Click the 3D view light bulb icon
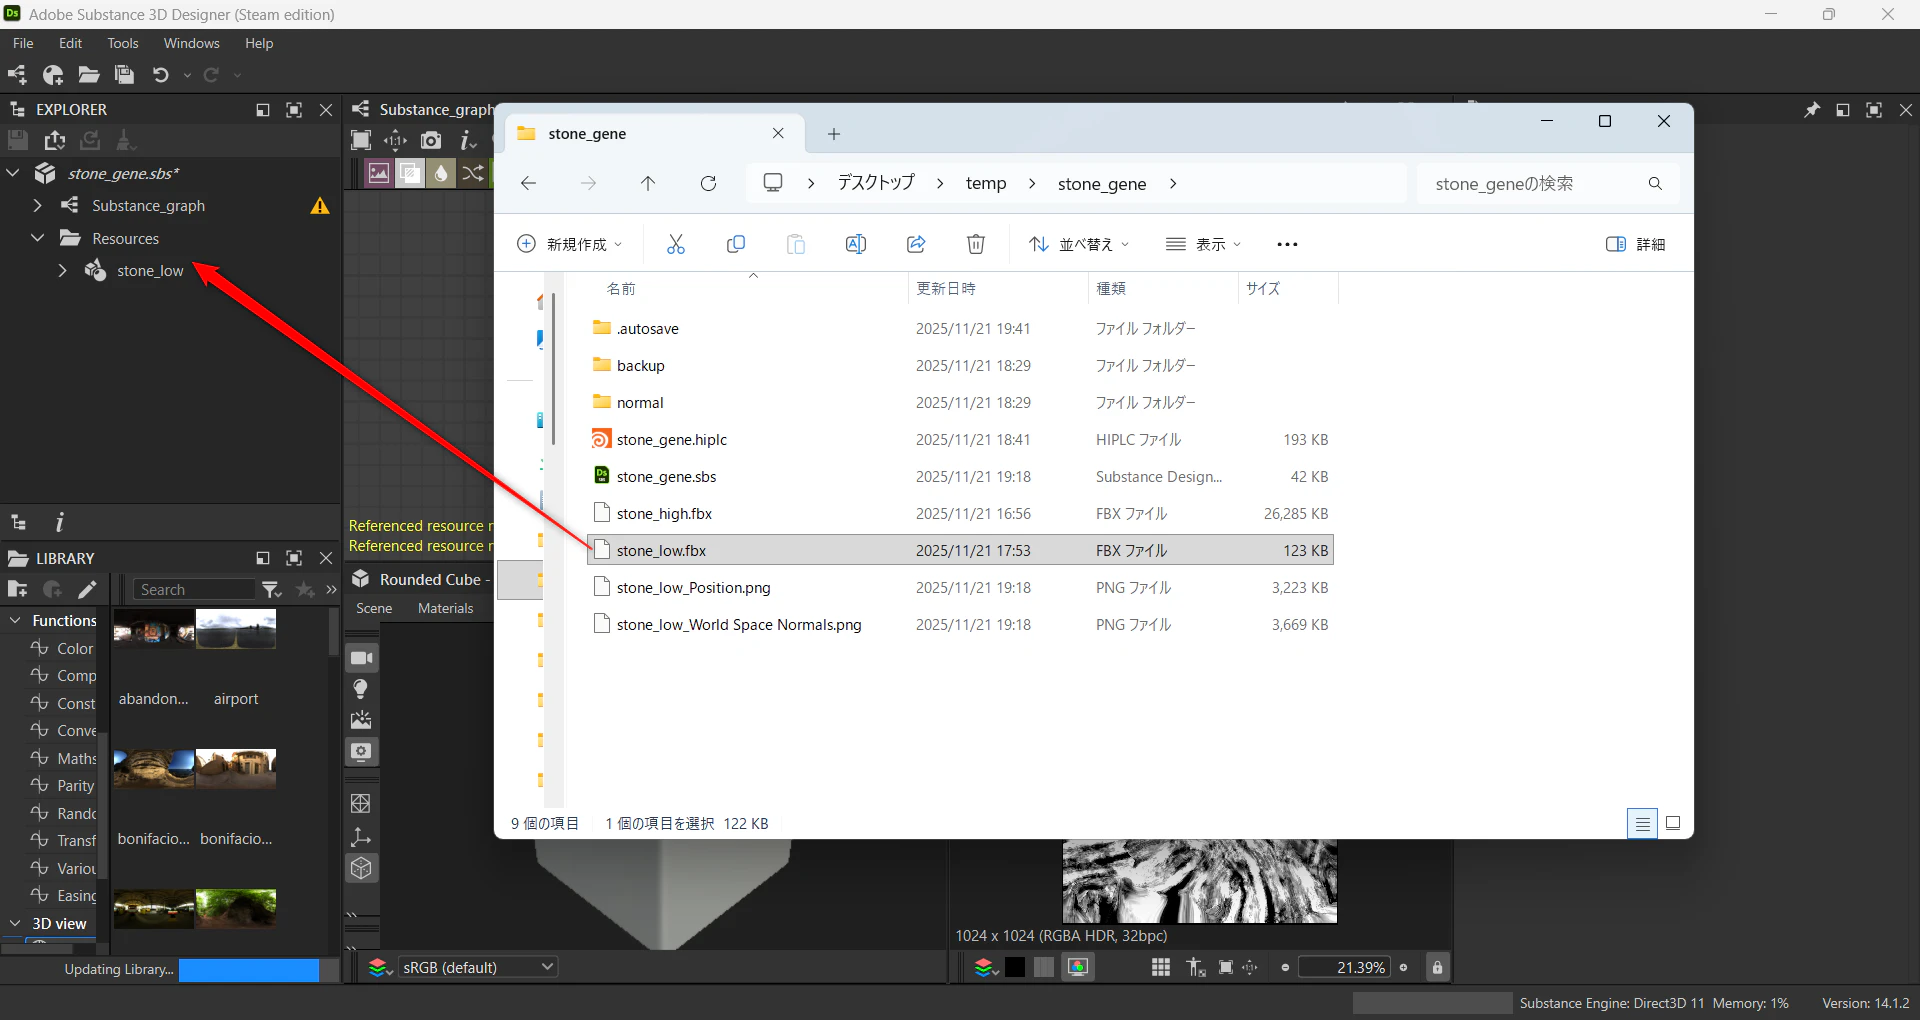This screenshot has height=1020, width=1920. coord(361,689)
